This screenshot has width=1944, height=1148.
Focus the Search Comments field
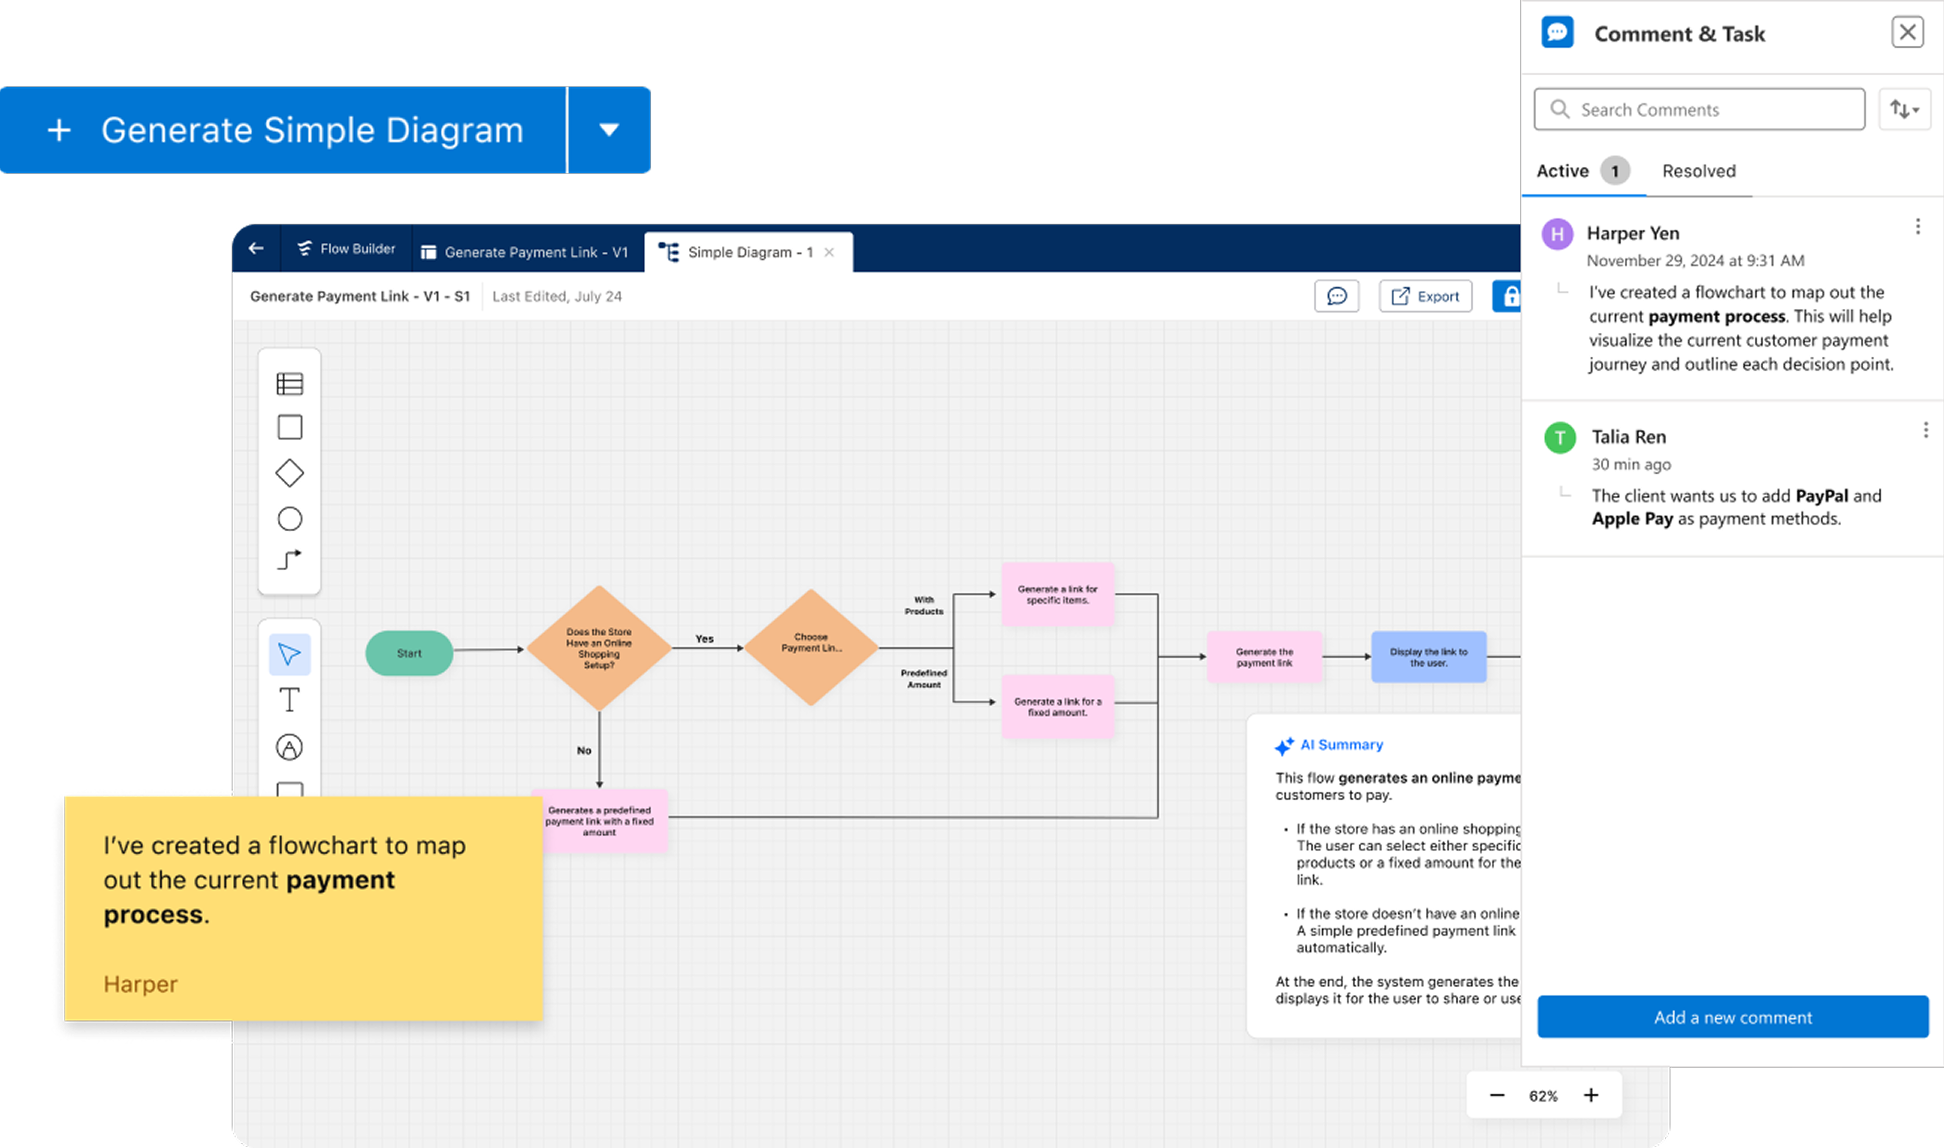point(1699,109)
